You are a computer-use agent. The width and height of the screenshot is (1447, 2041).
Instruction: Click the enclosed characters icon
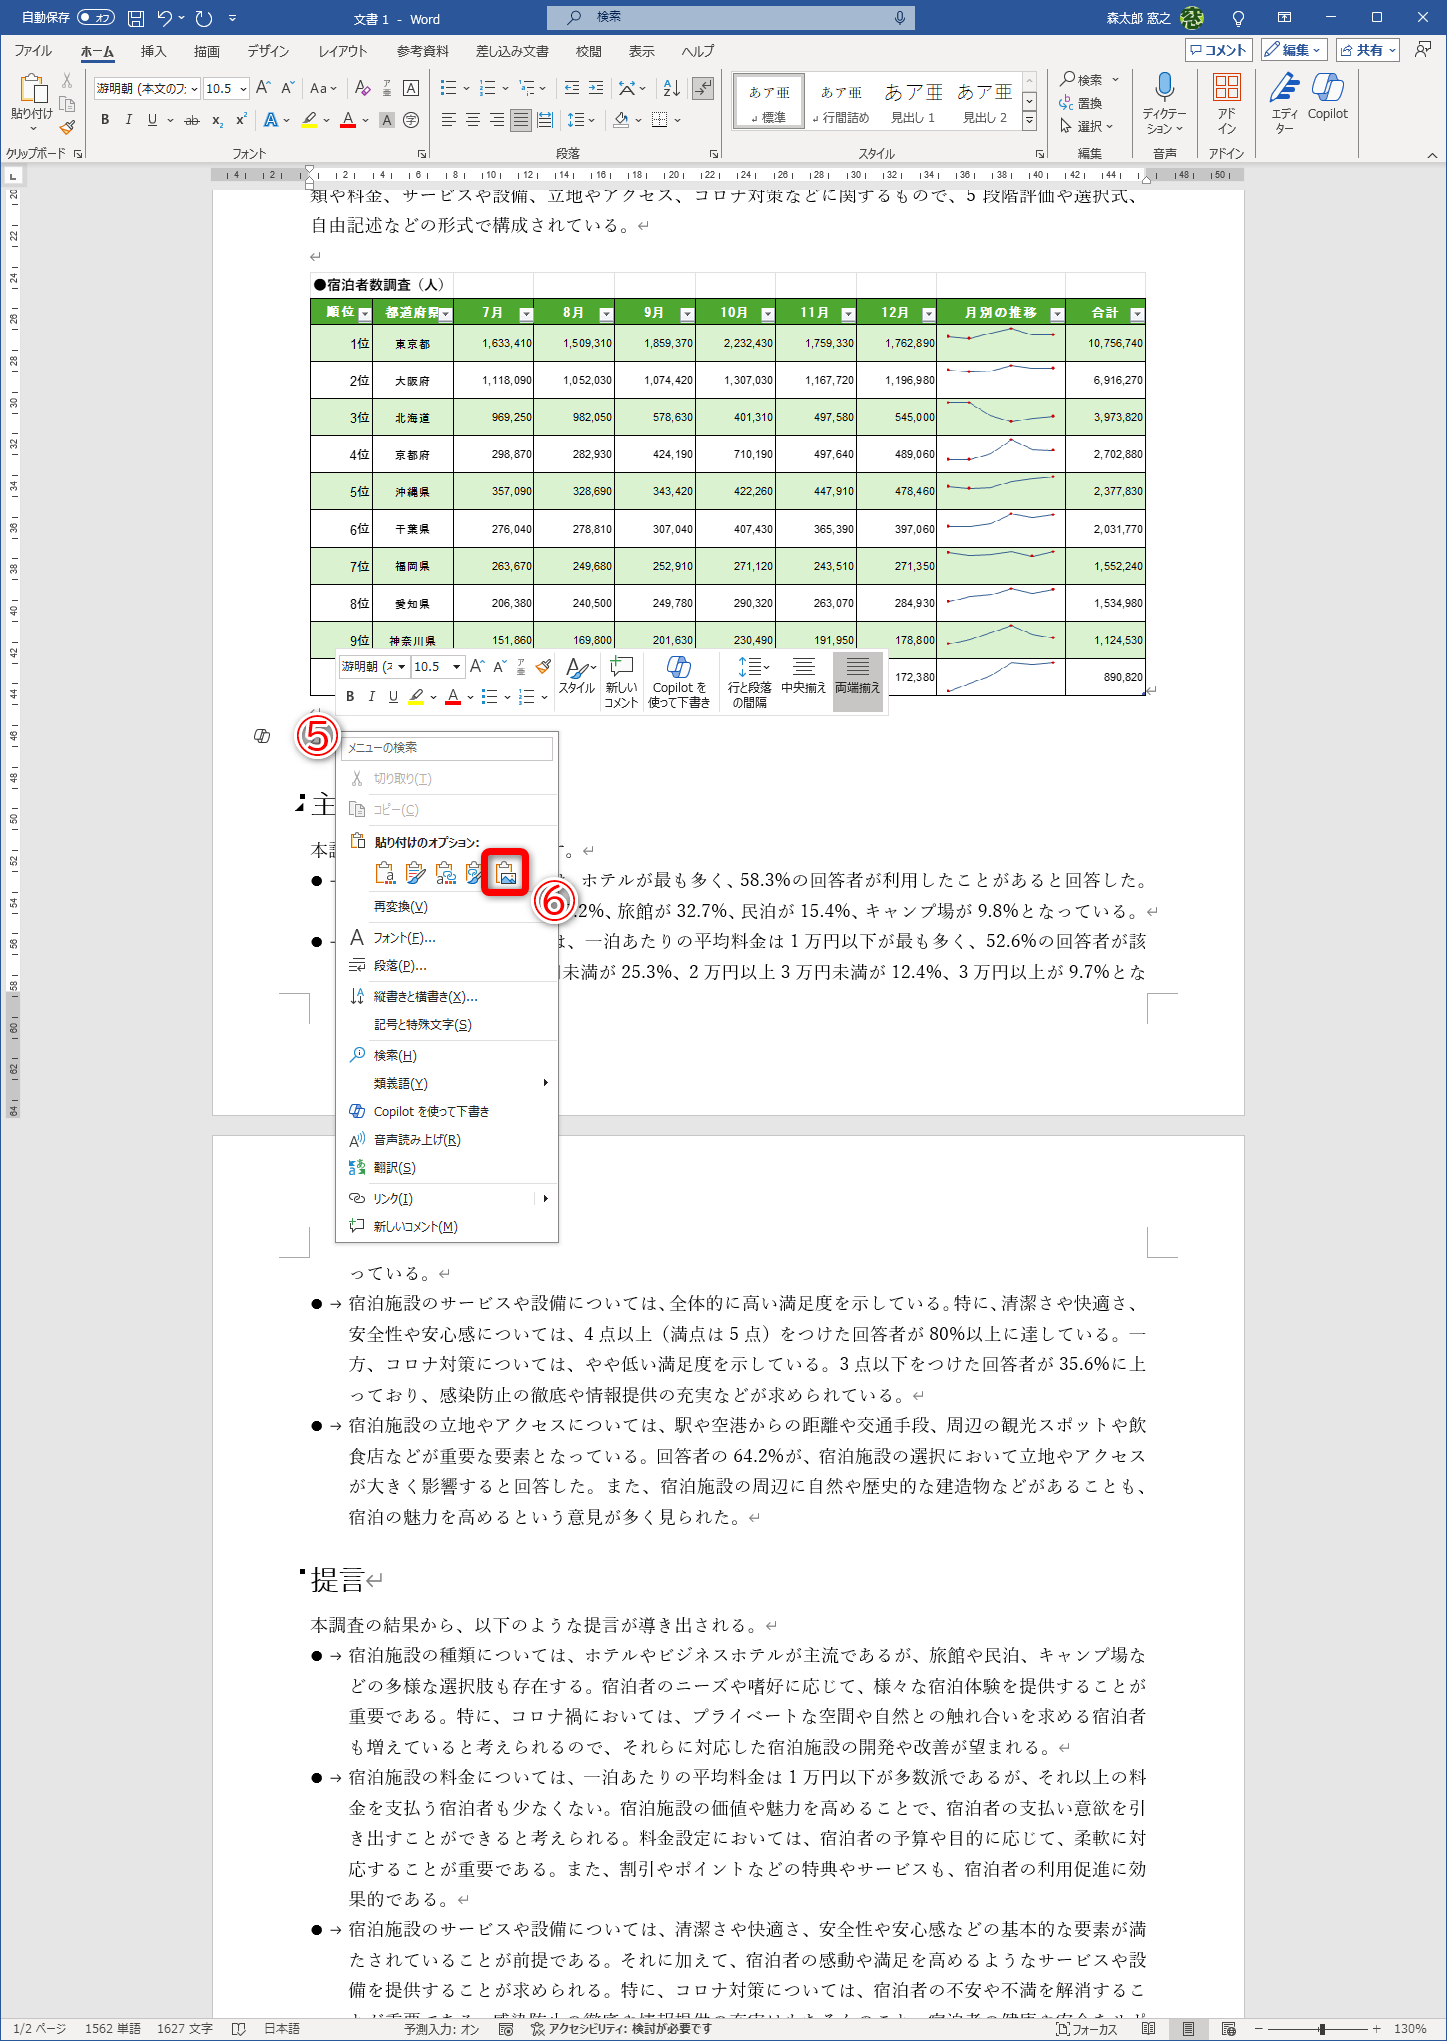[x=411, y=120]
